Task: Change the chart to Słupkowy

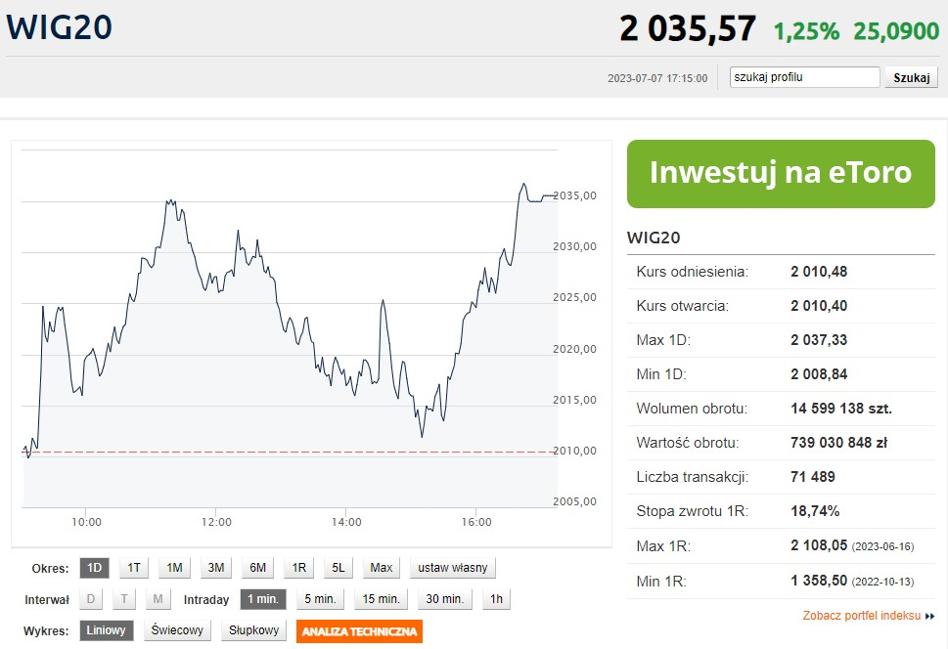Action: 254,630
